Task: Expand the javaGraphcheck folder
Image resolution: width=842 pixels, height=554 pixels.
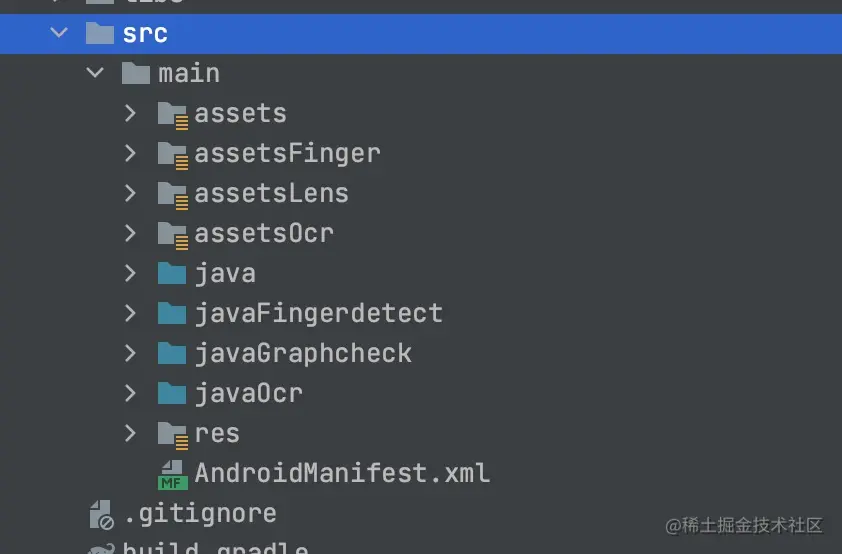Action: pyautogui.click(x=130, y=353)
